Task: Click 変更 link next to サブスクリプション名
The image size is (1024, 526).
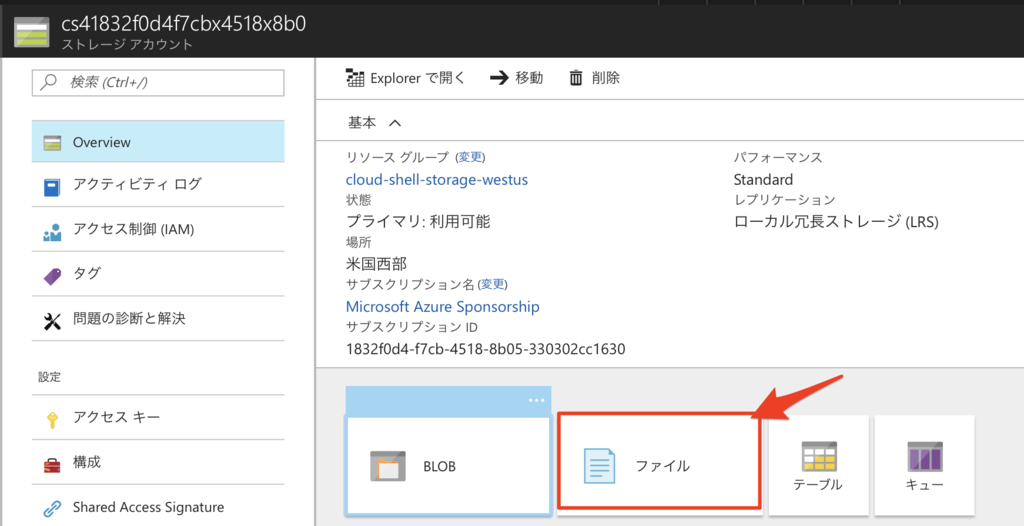Action: pos(492,284)
